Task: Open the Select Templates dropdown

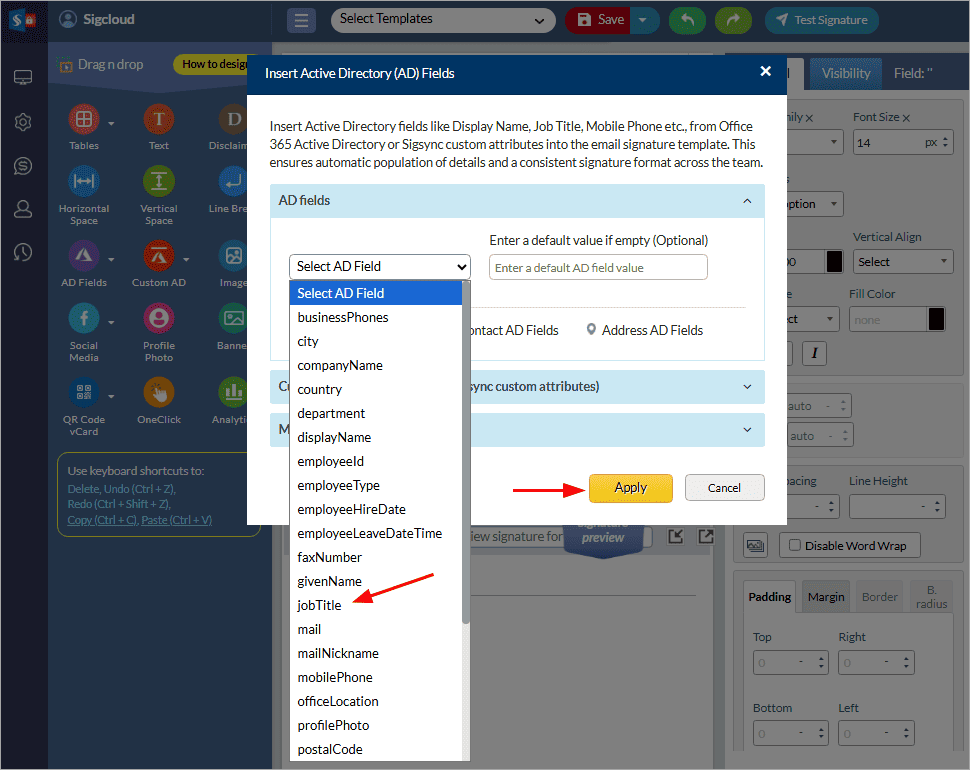Action: 443,20
